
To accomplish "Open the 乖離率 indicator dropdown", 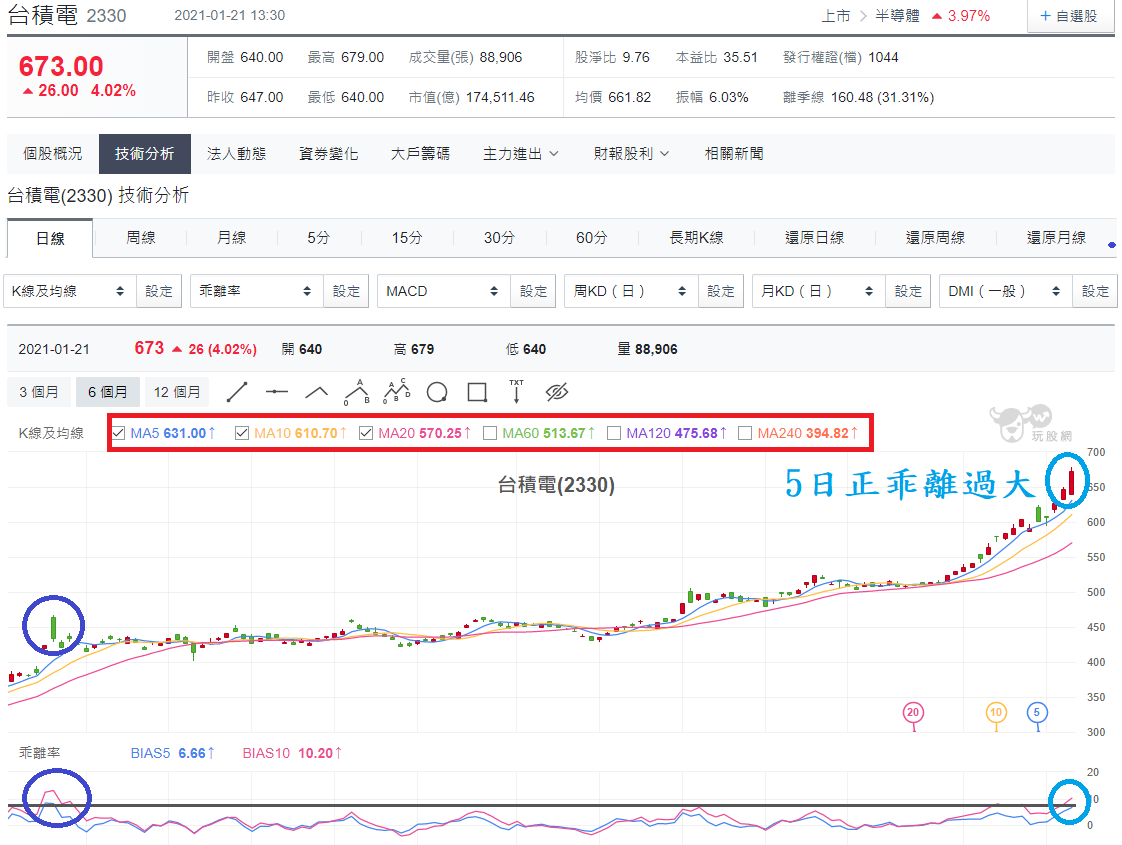I will tap(257, 291).
